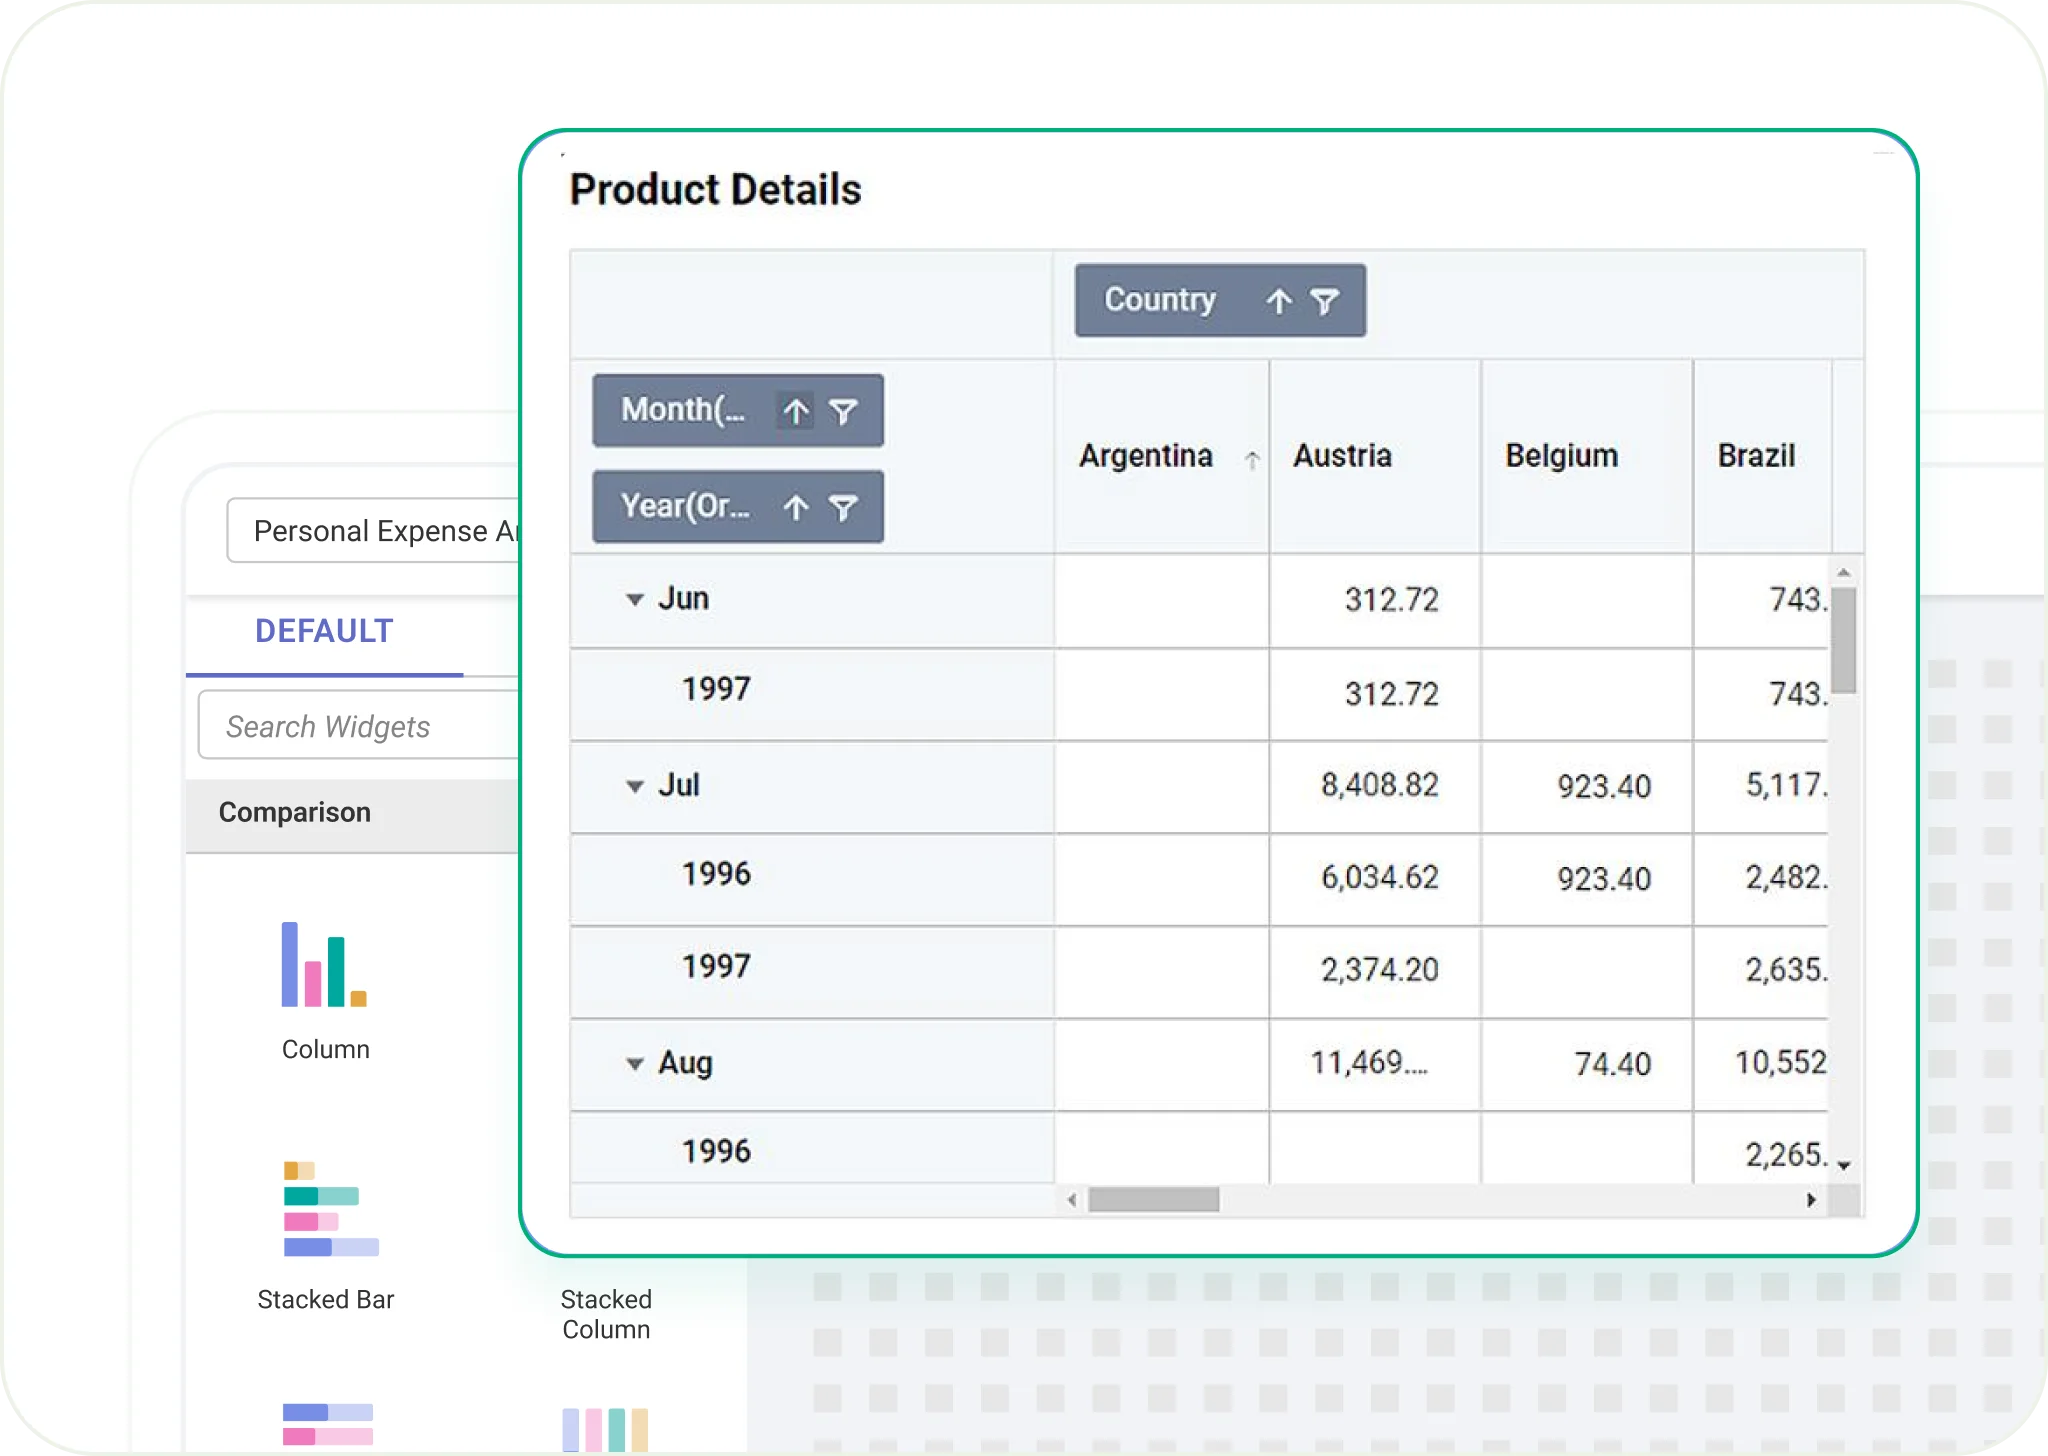Click the Country sort ascending arrow
The width and height of the screenshot is (2048, 1456).
tap(1278, 300)
